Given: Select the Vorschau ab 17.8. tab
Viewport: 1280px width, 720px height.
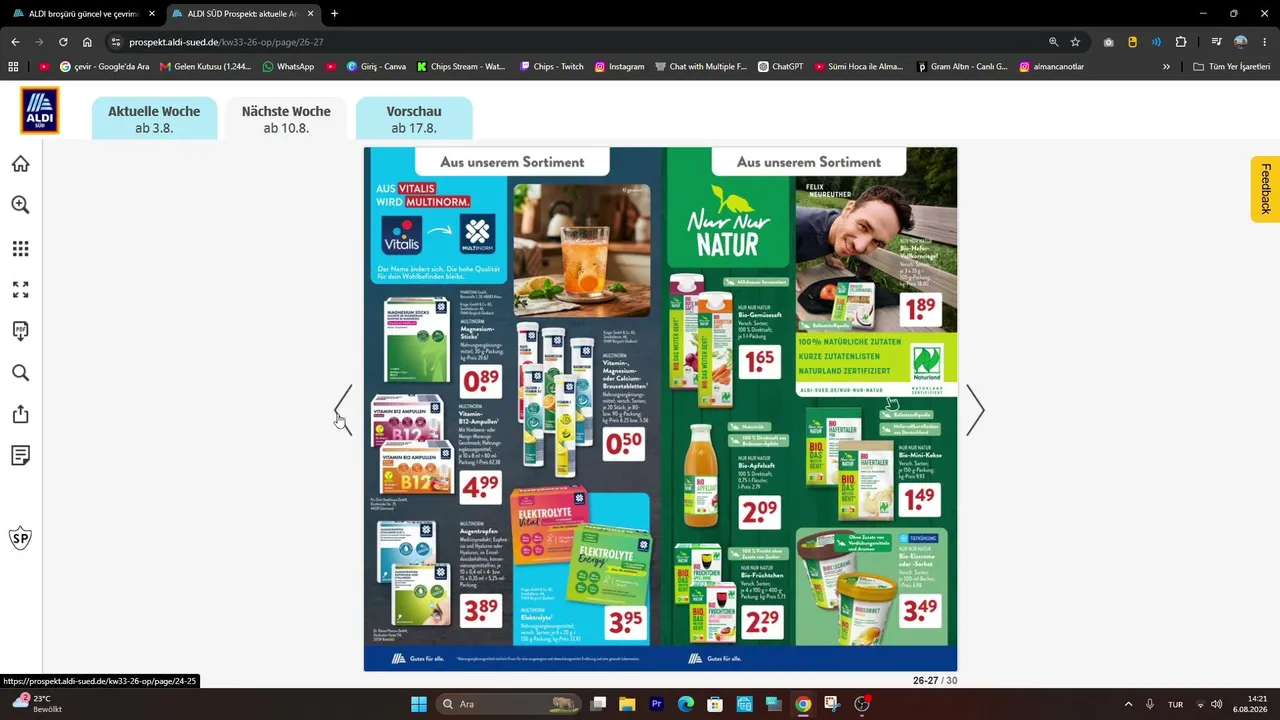Looking at the screenshot, I should point(414,119).
